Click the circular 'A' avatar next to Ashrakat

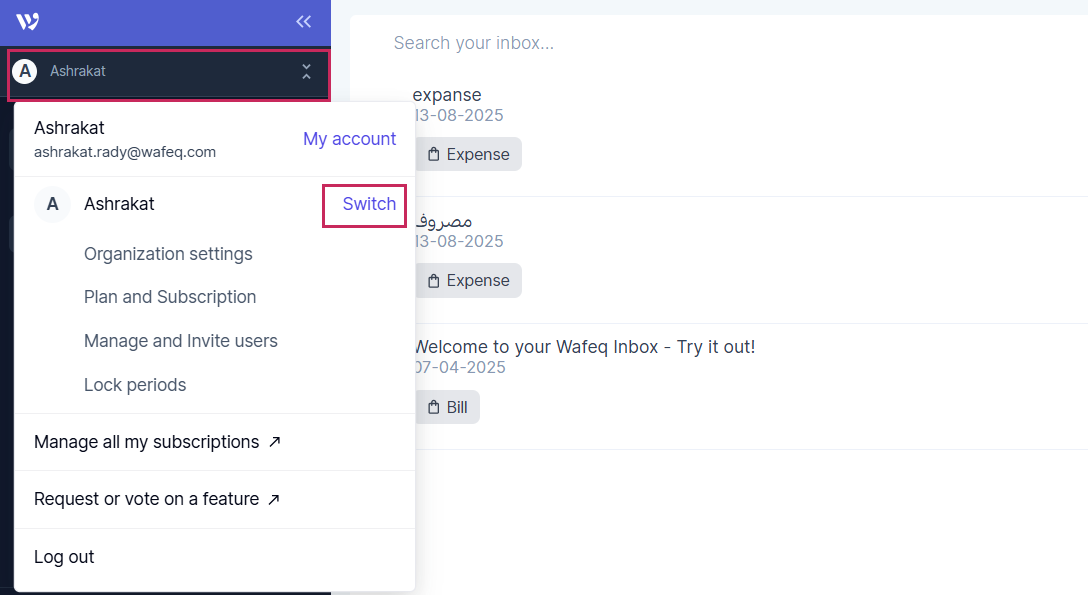pos(24,71)
